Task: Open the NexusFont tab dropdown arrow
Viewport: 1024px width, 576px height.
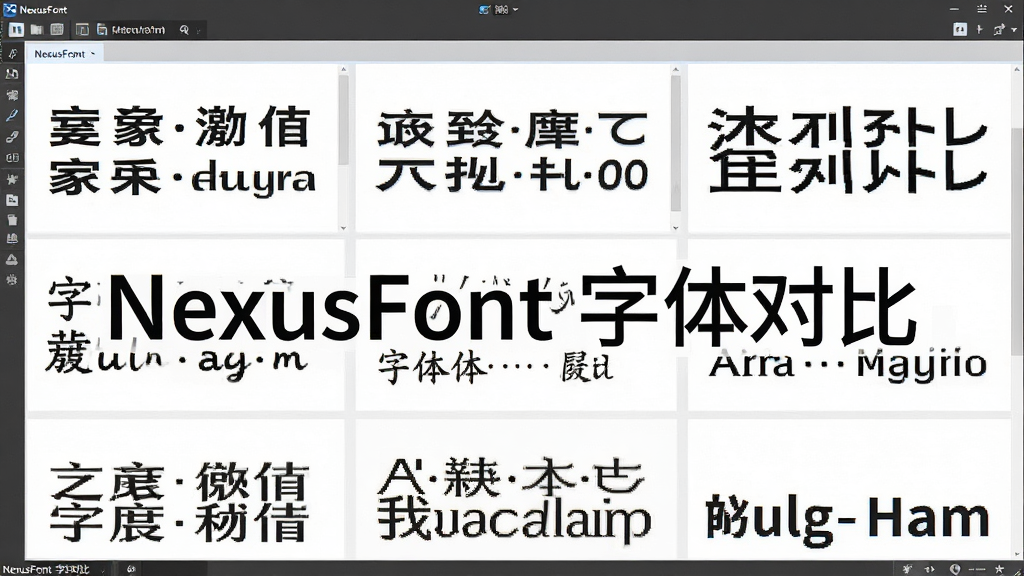Action: click(93, 54)
